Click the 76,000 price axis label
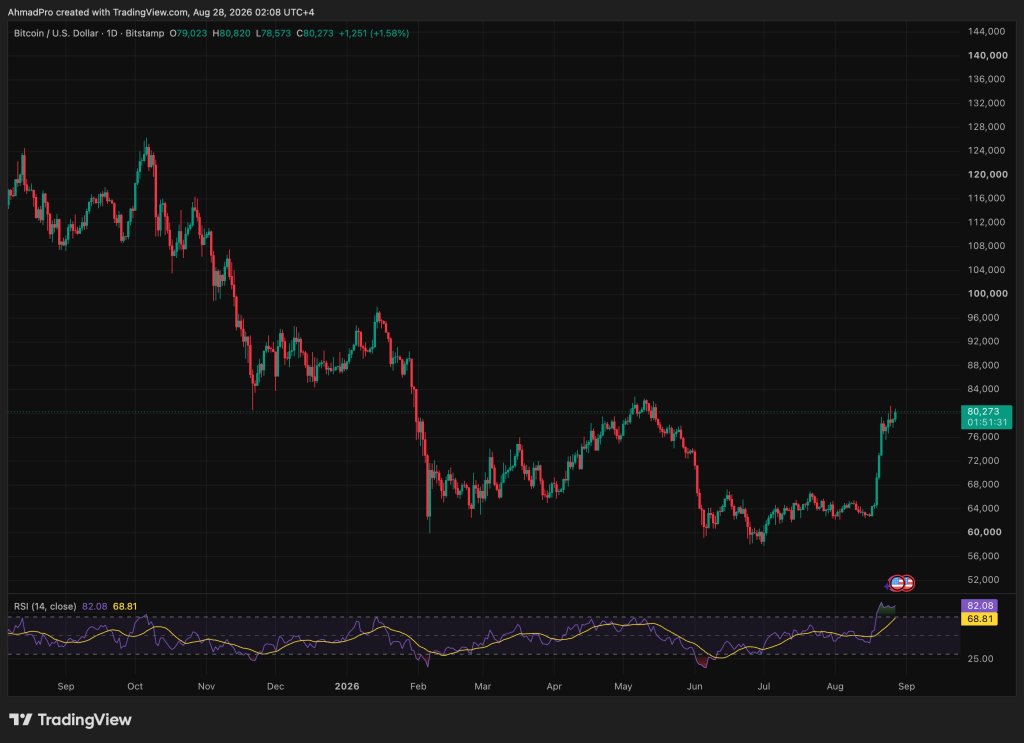Viewport: 1024px width, 743px height. 984,437
